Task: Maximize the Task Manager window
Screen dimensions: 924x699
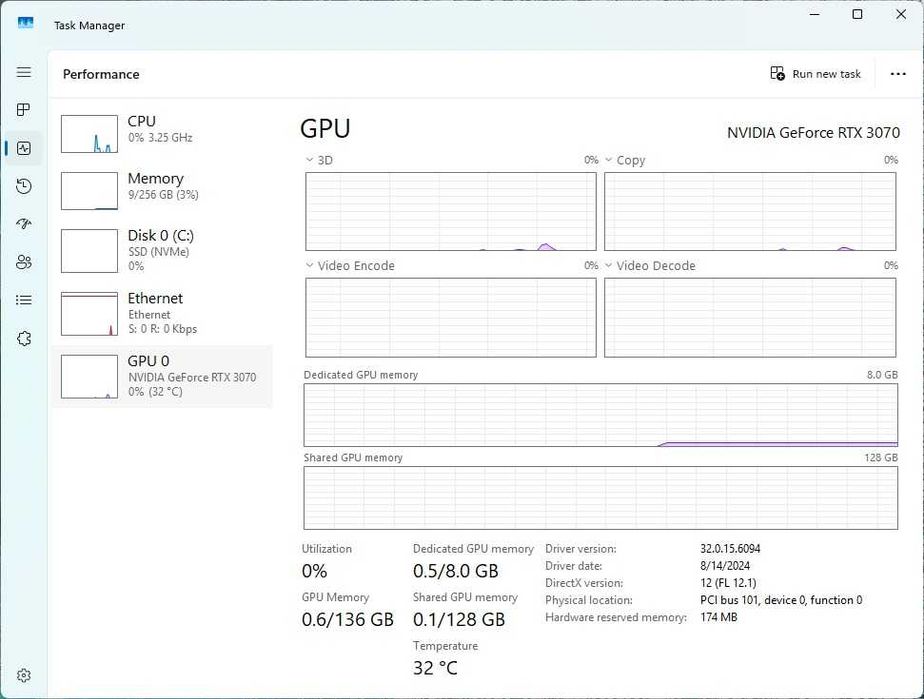Action: pyautogui.click(x=857, y=14)
